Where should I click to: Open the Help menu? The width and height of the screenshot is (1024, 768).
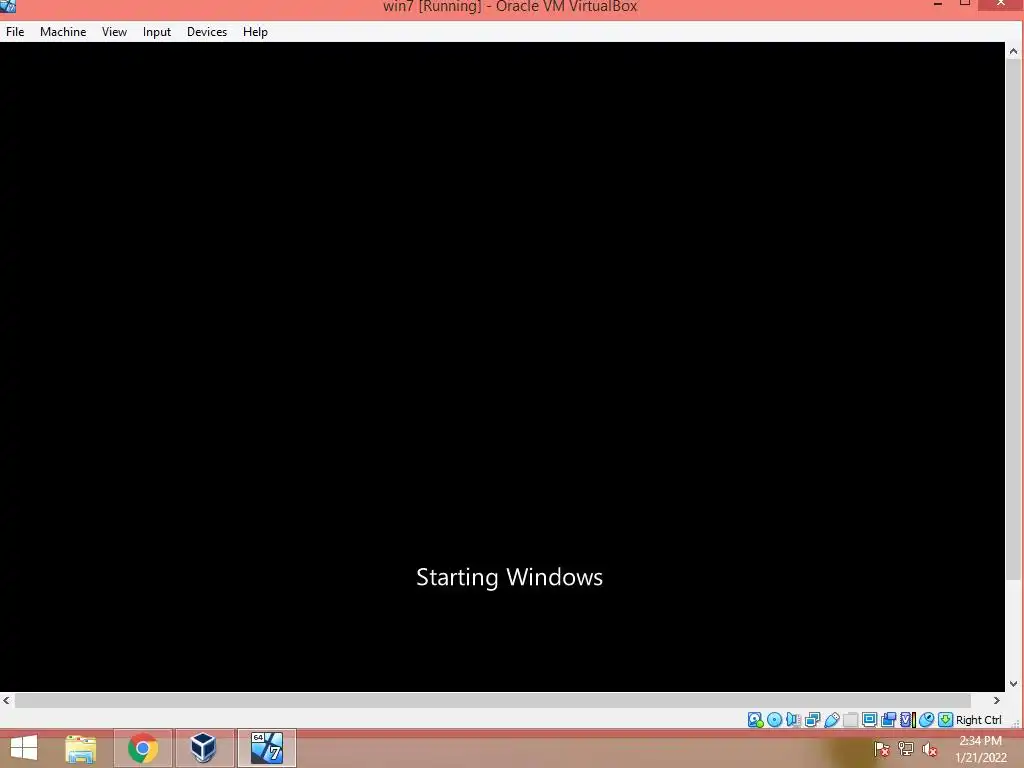click(255, 31)
